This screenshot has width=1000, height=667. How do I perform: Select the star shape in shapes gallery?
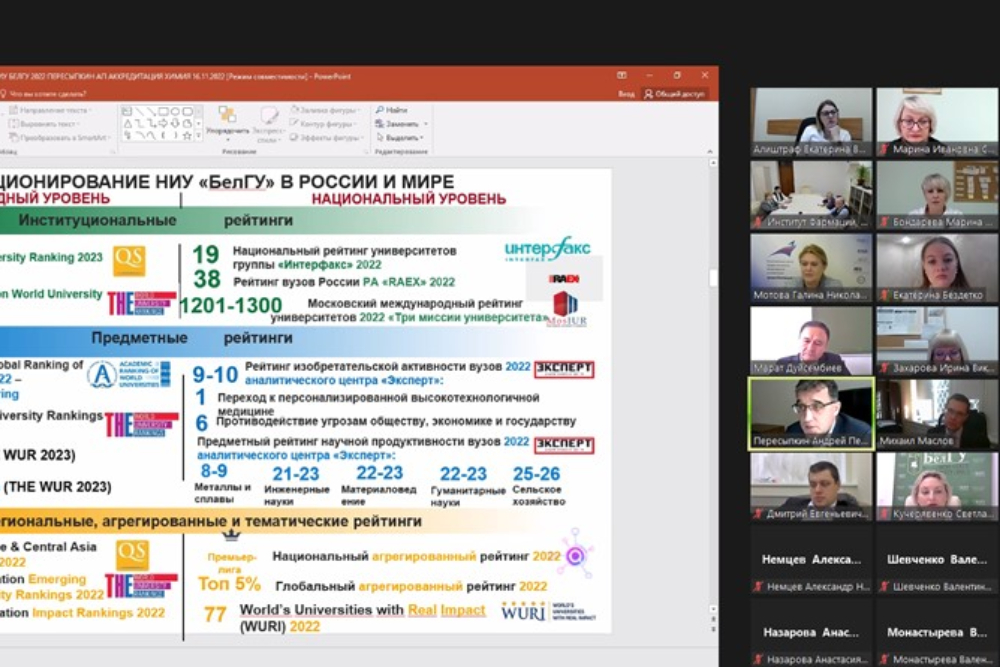[x=189, y=135]
